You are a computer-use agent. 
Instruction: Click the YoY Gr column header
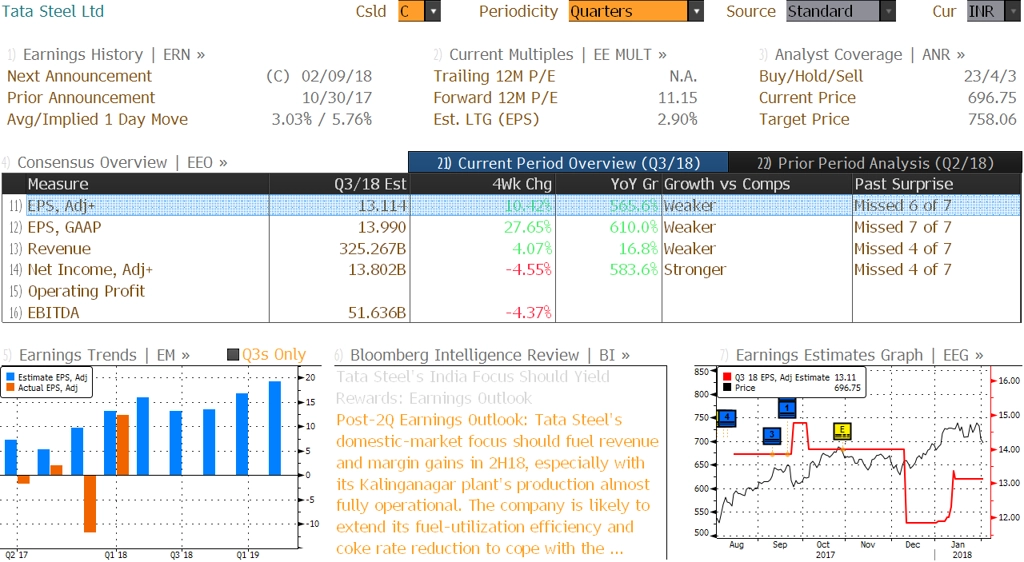608,184
